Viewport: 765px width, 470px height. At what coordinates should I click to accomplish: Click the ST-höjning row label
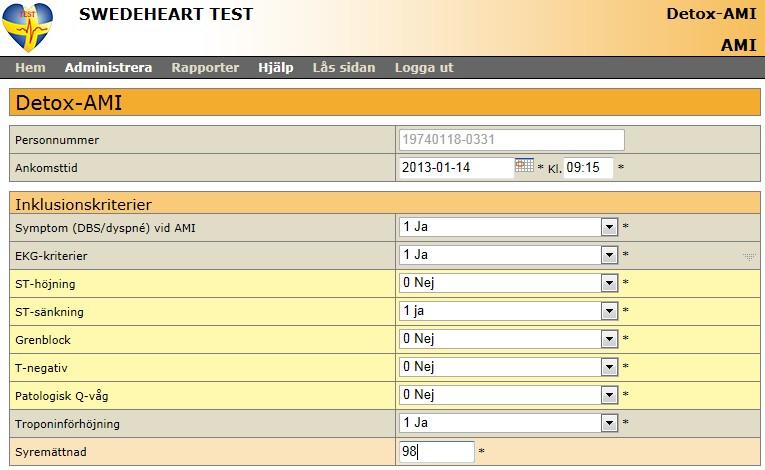(45, 284)
